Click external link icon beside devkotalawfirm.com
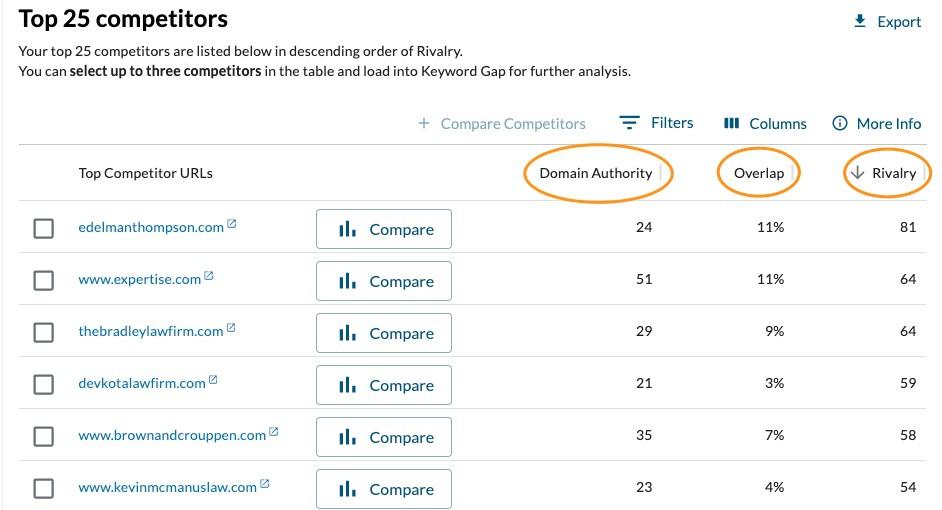Image resolution: width=942 pixels, height=510 pixels. click(x=213, y=381)
